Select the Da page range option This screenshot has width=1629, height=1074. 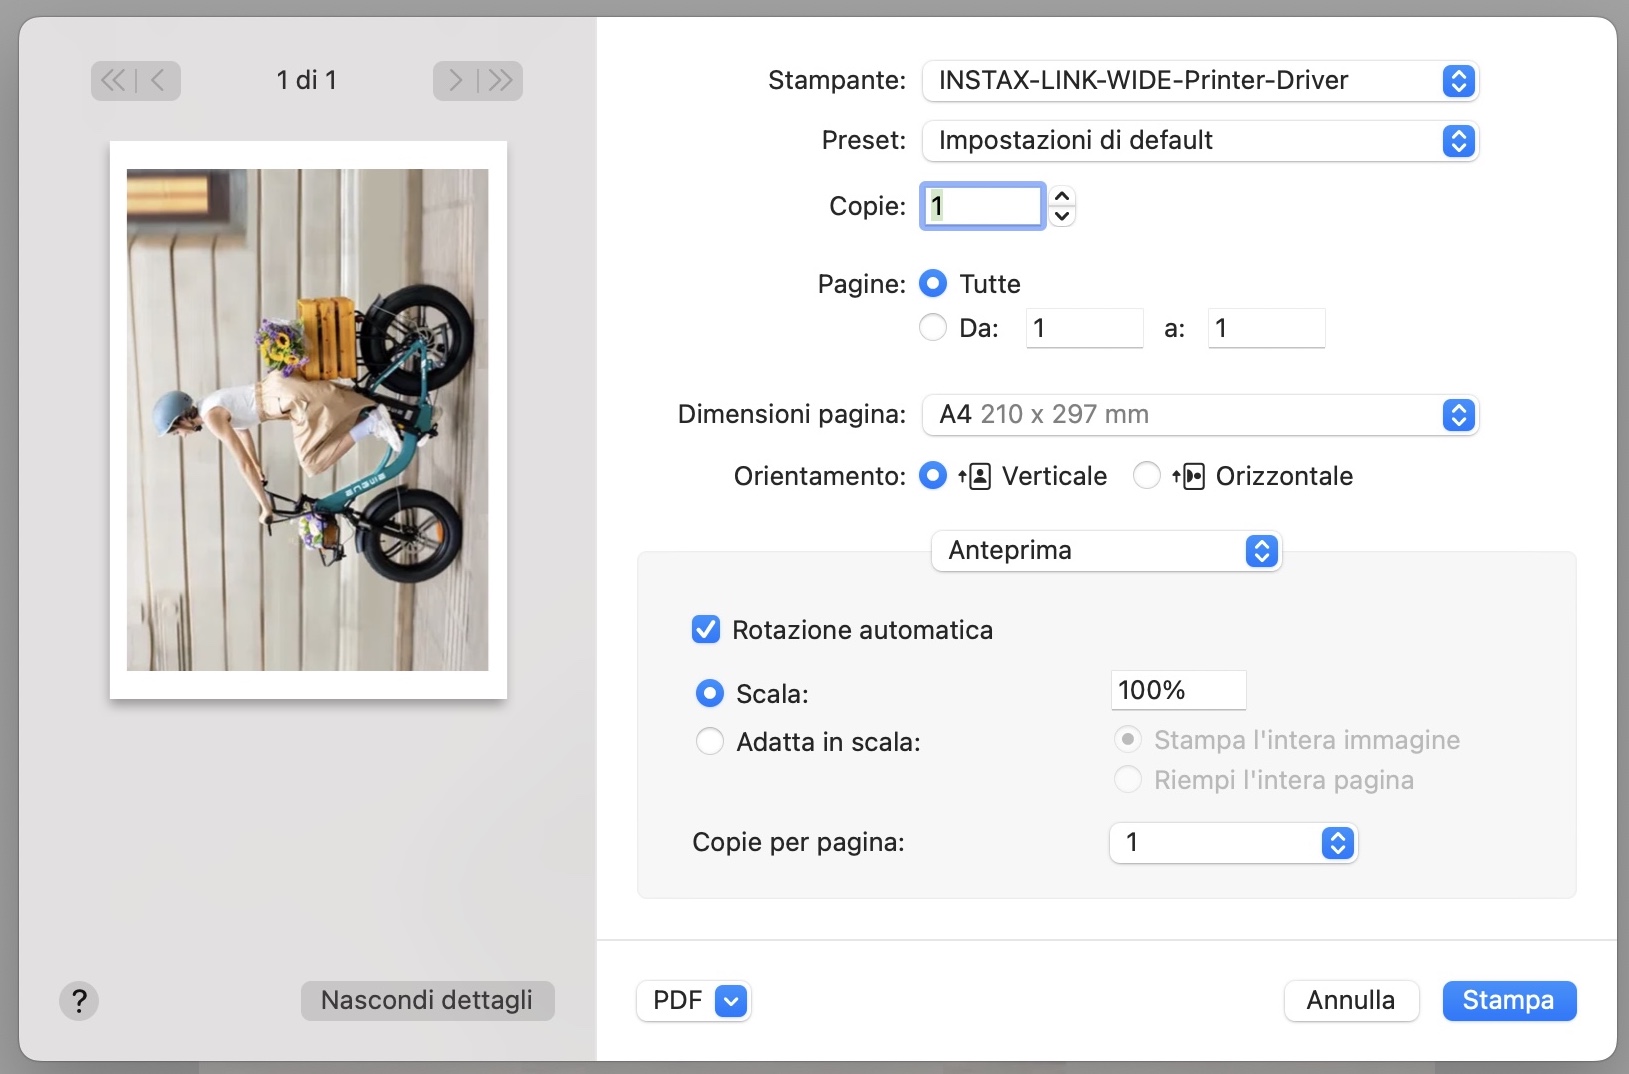[x=933, y=328]
